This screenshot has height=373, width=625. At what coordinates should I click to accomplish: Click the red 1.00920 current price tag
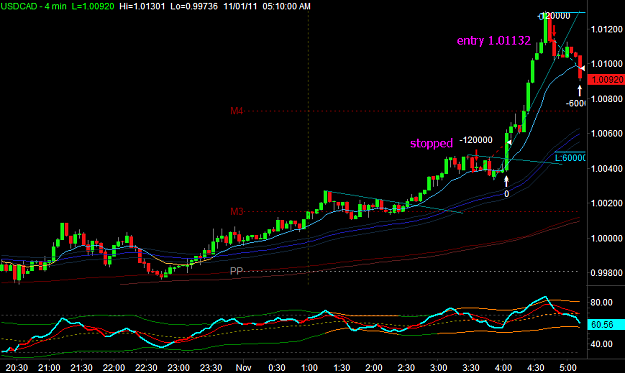point(606,80)
